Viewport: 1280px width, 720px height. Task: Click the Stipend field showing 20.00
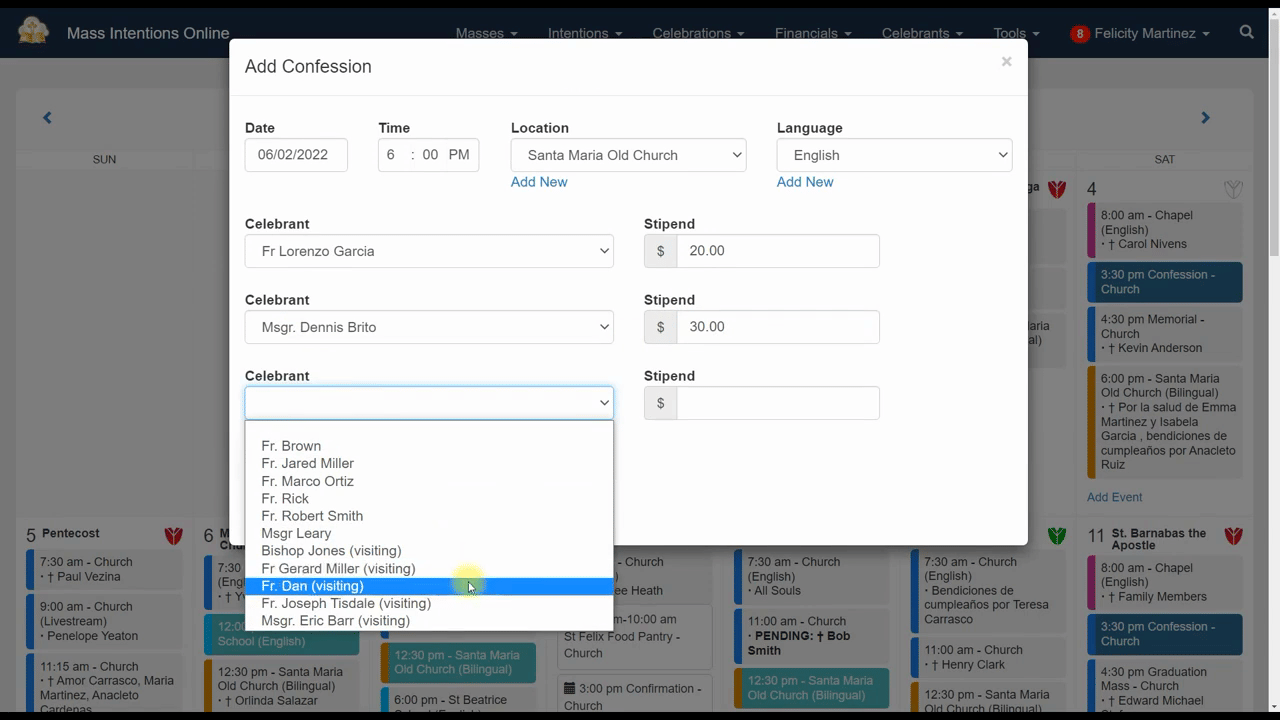coord(778,251)
